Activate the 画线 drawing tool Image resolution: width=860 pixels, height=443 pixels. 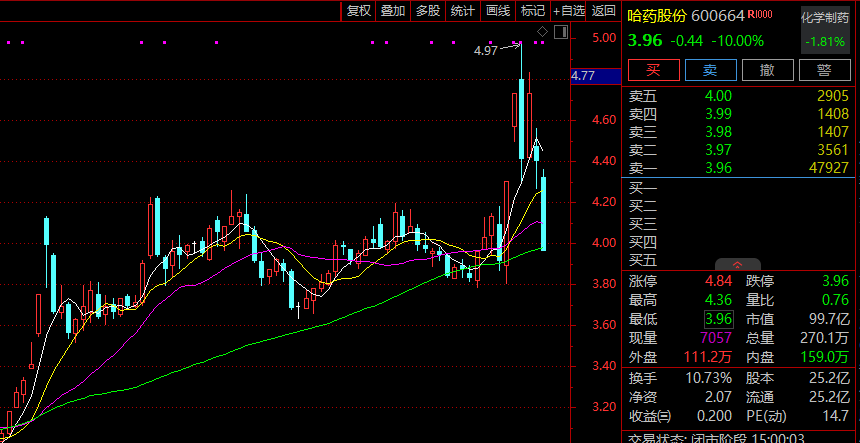point(498,10)
